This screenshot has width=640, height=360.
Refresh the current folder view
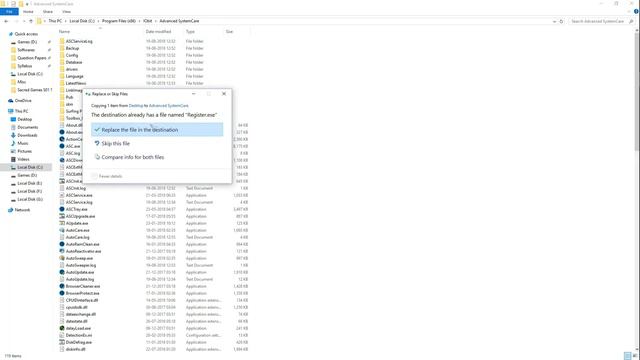[561, 21]
